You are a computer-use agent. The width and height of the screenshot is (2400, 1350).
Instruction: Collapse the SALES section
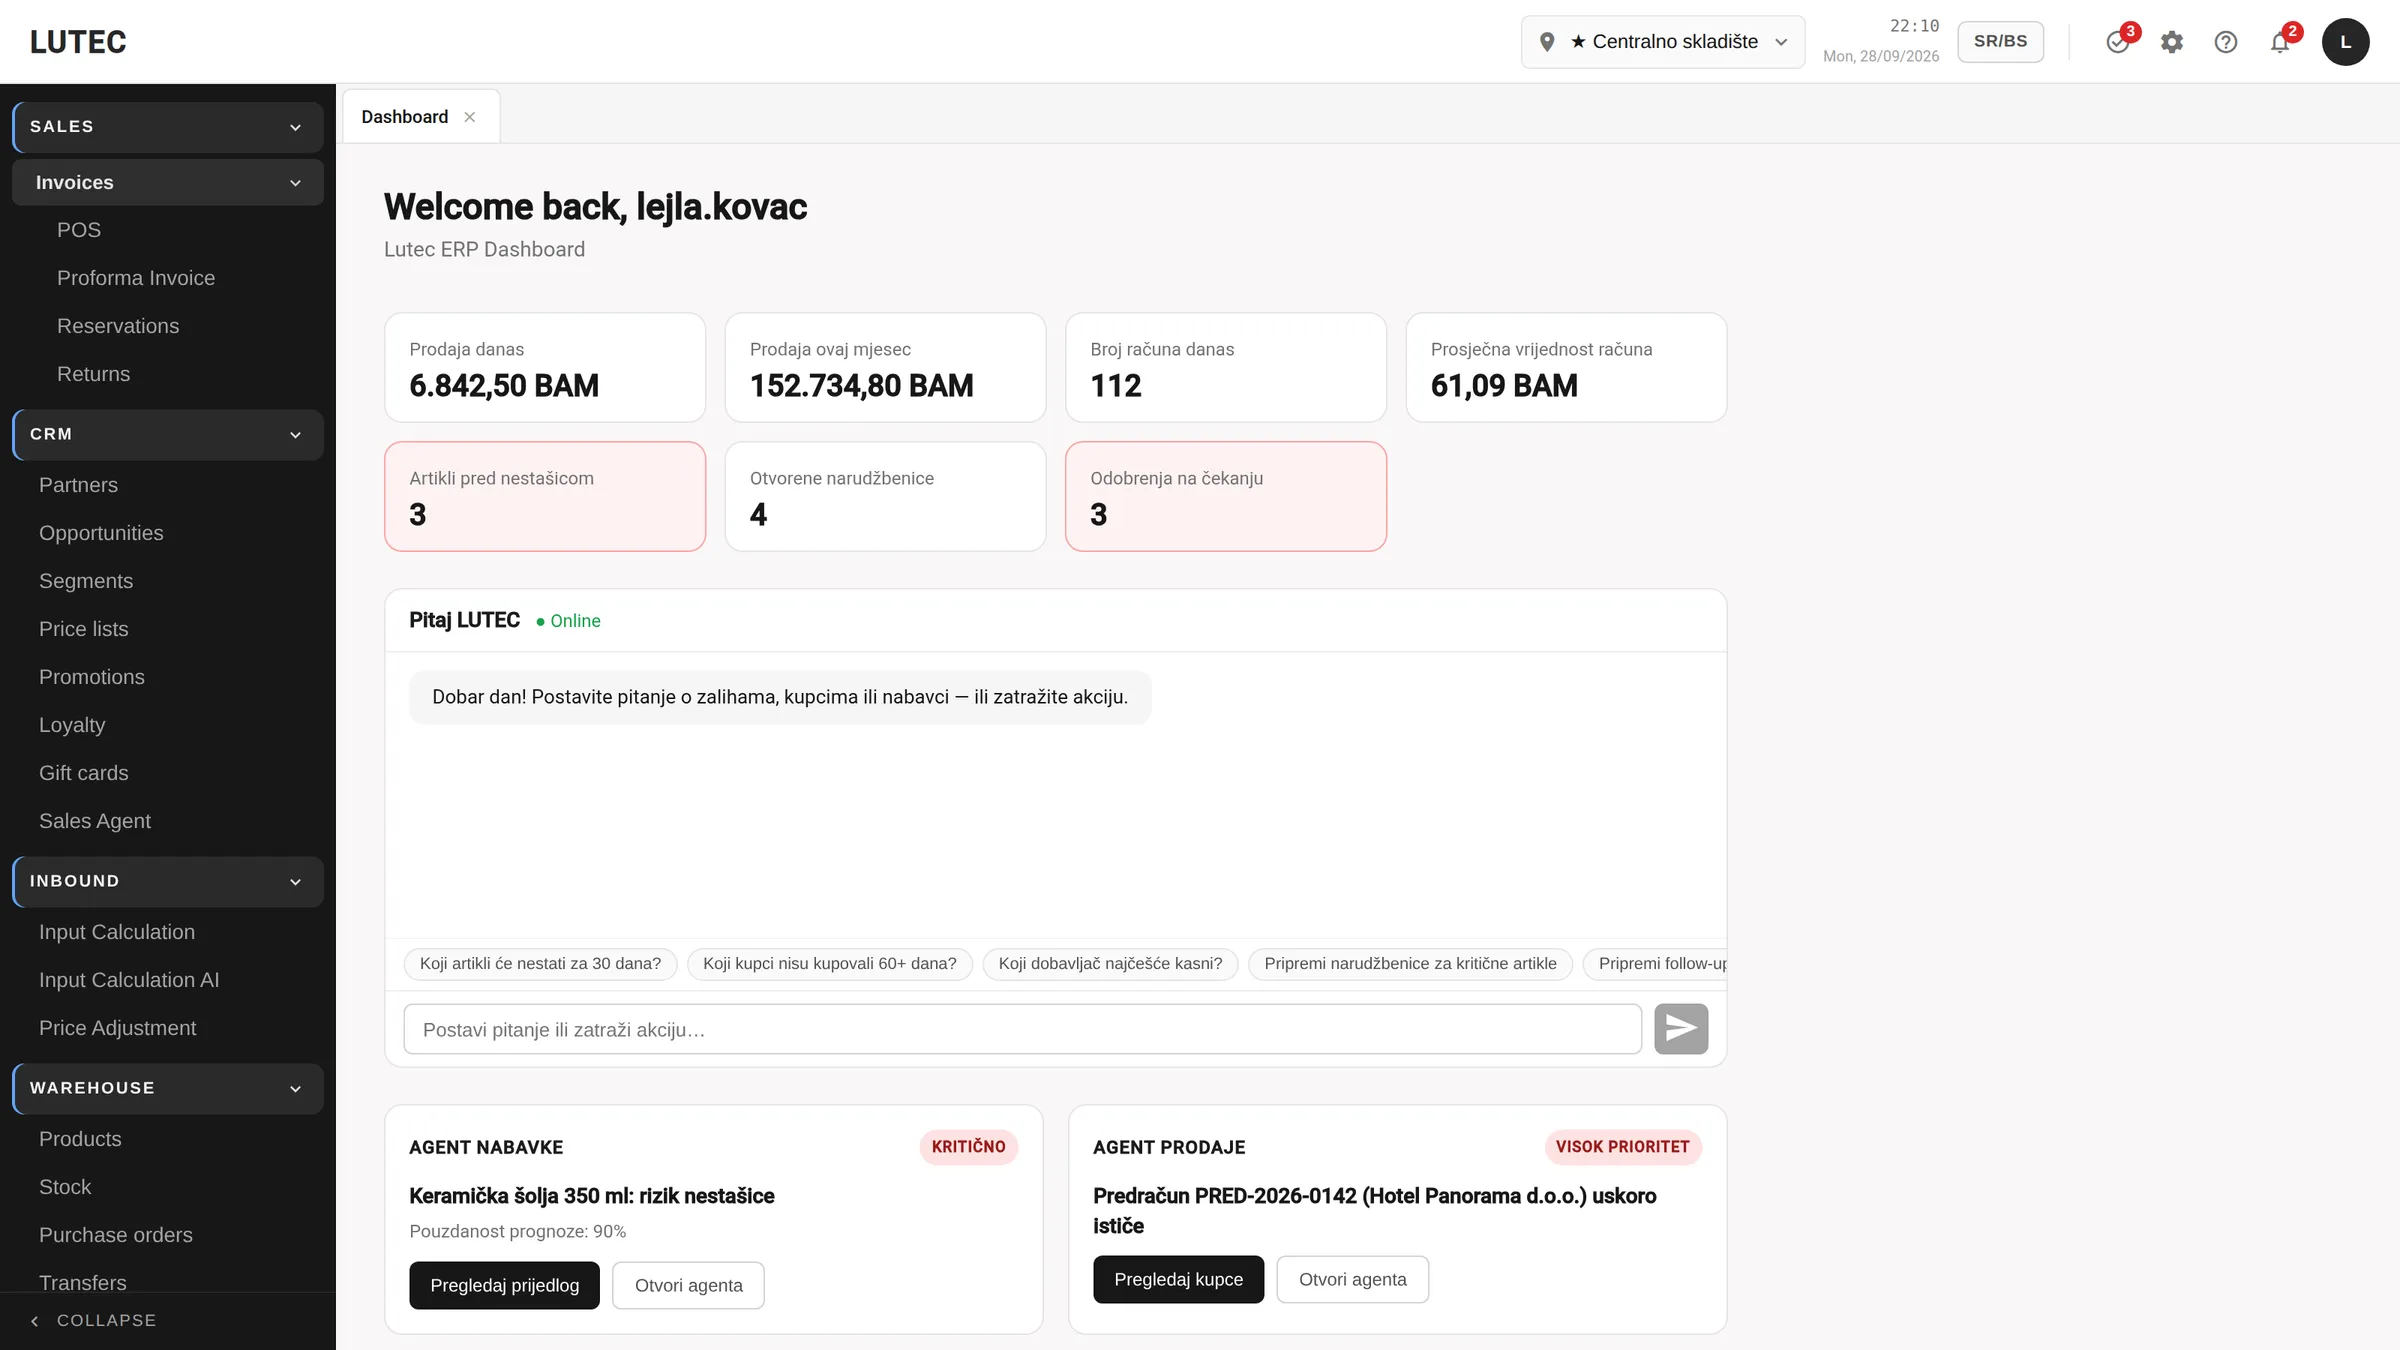click(168, 127)
